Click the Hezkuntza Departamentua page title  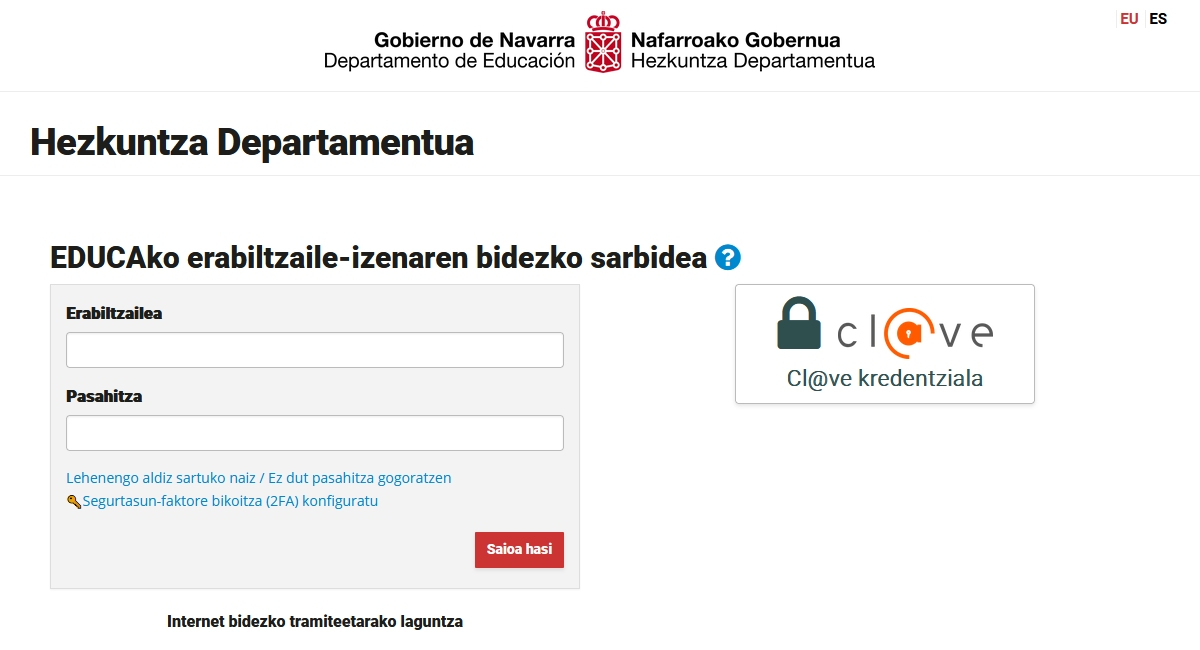pos(252,142)
